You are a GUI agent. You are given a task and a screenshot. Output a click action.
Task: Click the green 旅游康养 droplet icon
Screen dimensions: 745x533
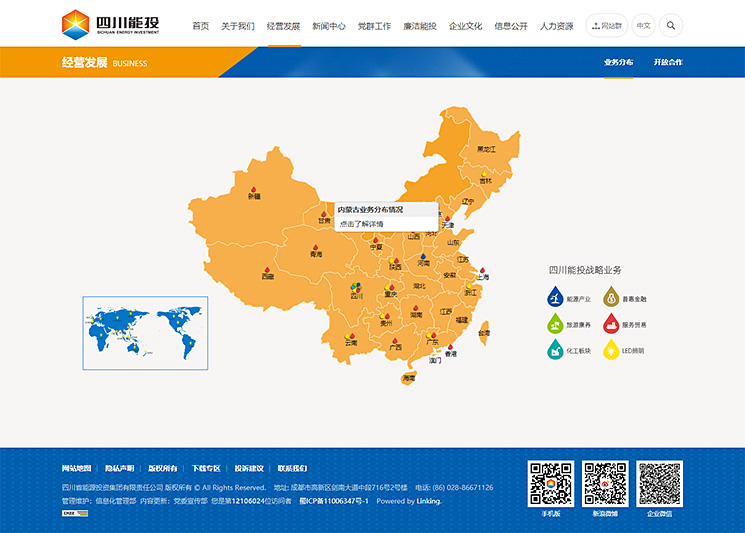pyautogui.click(x=554, y=324)
